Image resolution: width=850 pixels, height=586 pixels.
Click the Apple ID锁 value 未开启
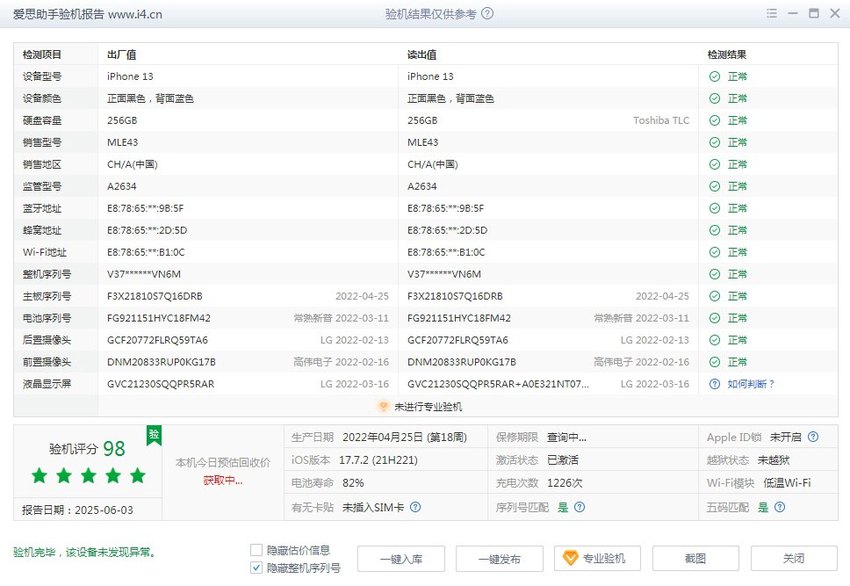785,437
